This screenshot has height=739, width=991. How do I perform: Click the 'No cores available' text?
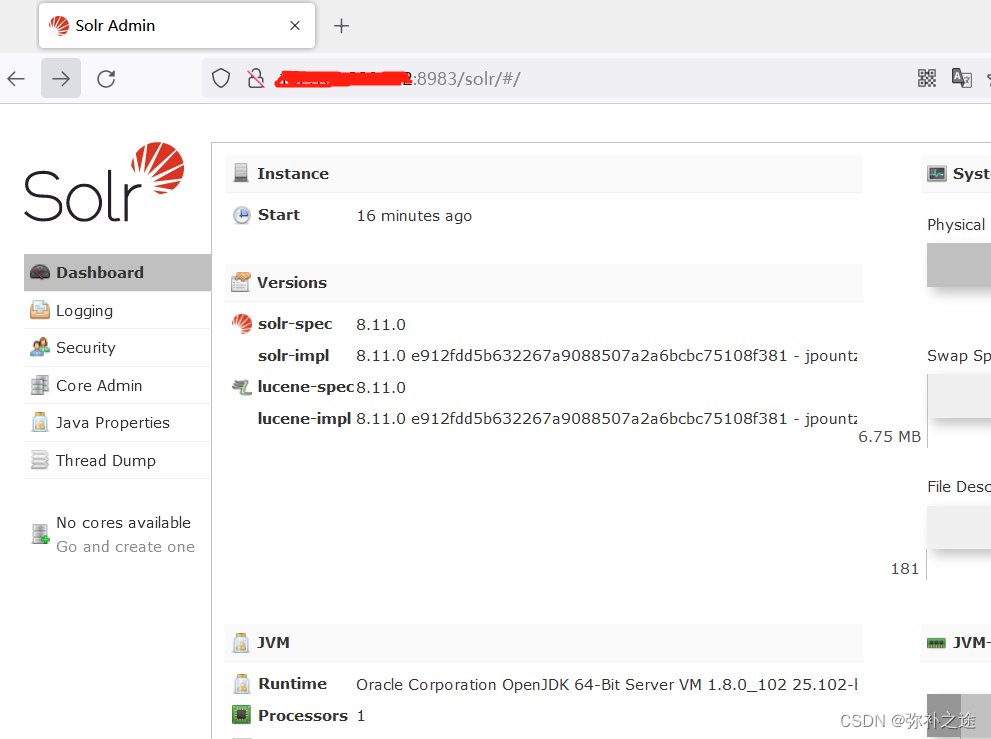tap(123, 523)
